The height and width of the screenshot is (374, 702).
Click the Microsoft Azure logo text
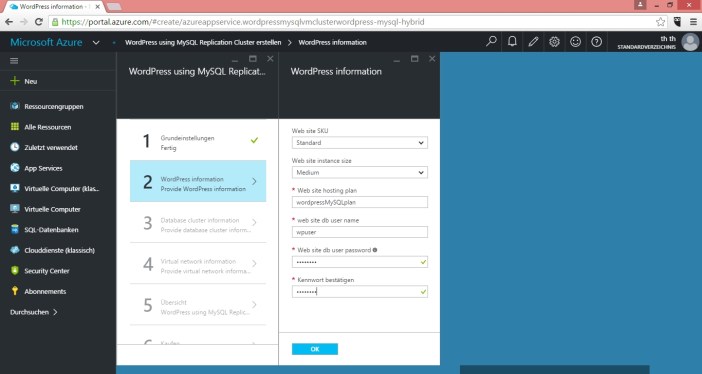[46, 42]
